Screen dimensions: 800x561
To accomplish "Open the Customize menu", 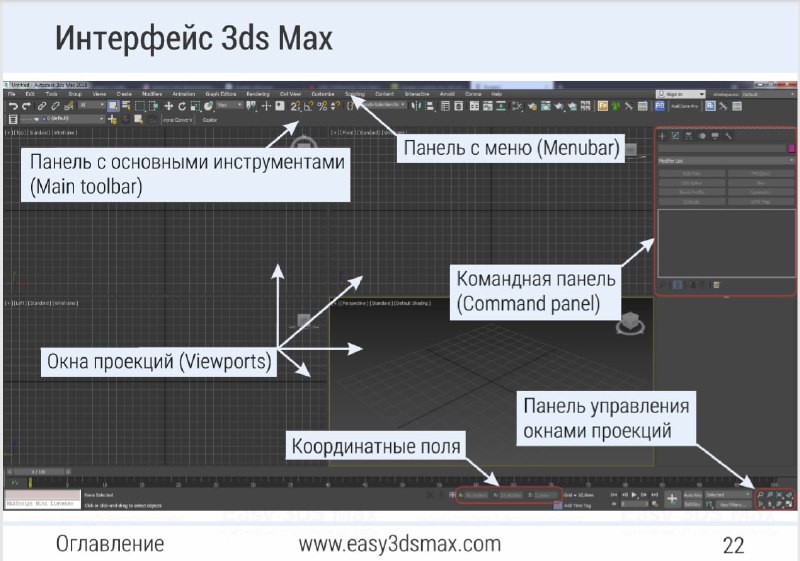I will (323, 94).
